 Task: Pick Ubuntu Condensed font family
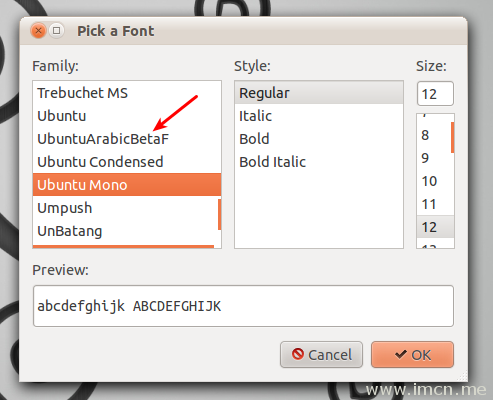coord(127,162)
